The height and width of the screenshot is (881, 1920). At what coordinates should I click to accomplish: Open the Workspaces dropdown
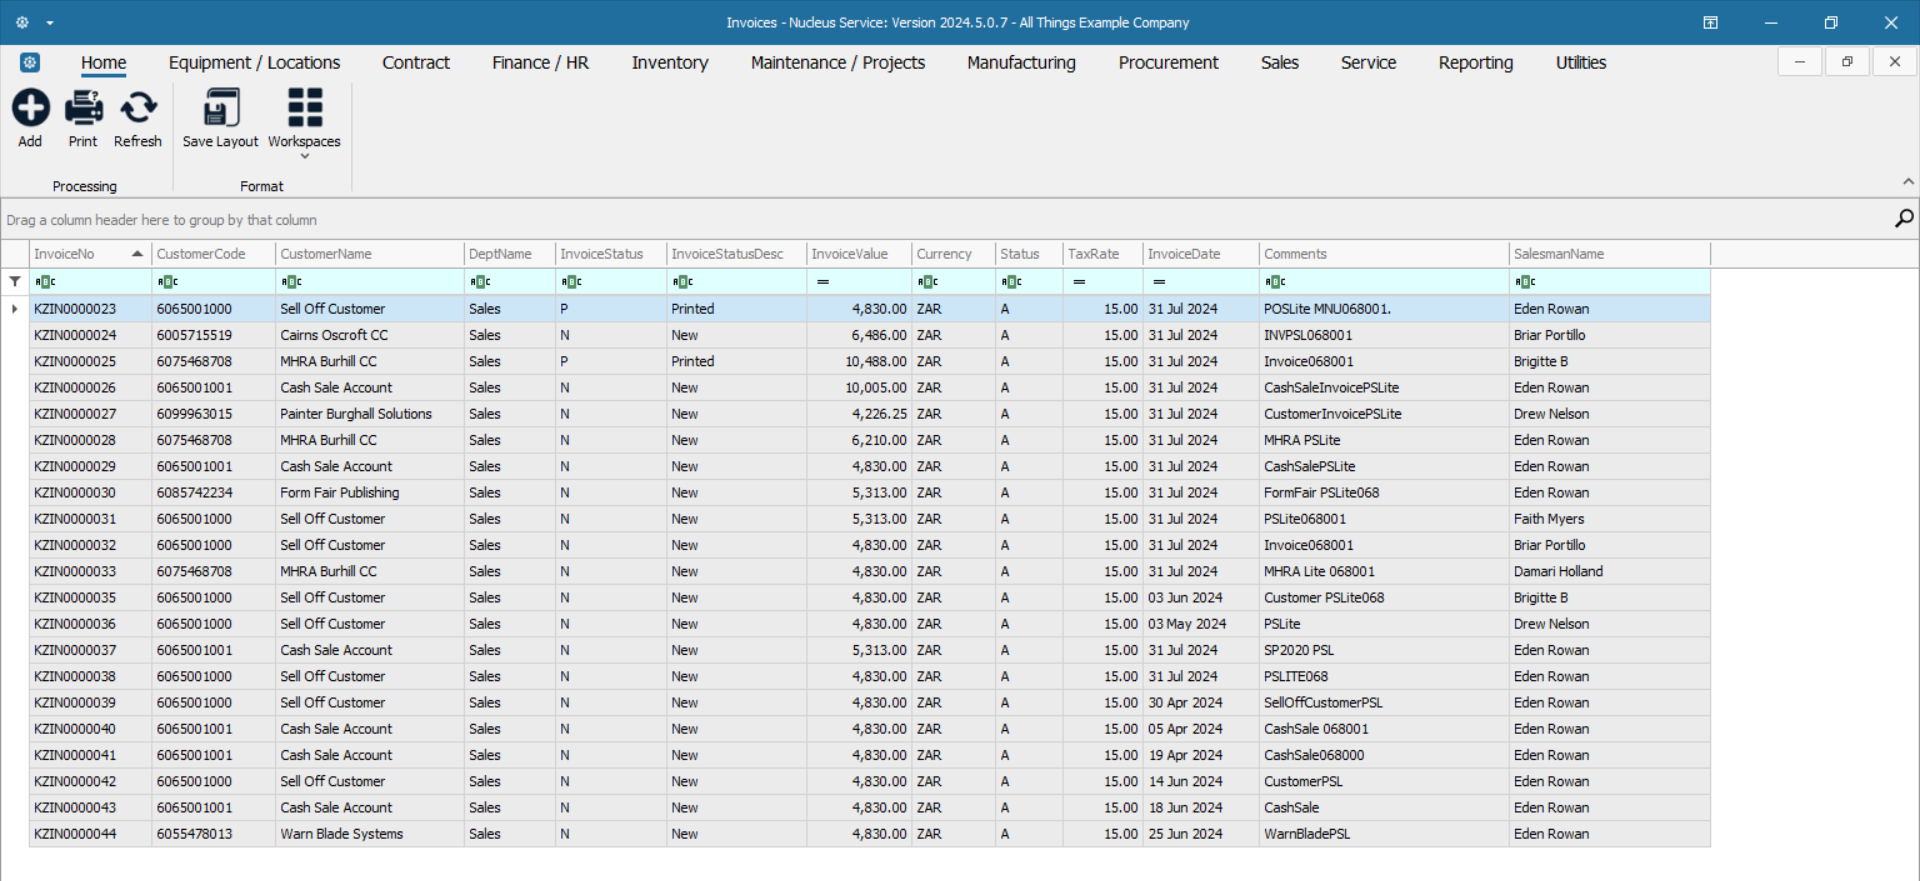tap(304, 120)
